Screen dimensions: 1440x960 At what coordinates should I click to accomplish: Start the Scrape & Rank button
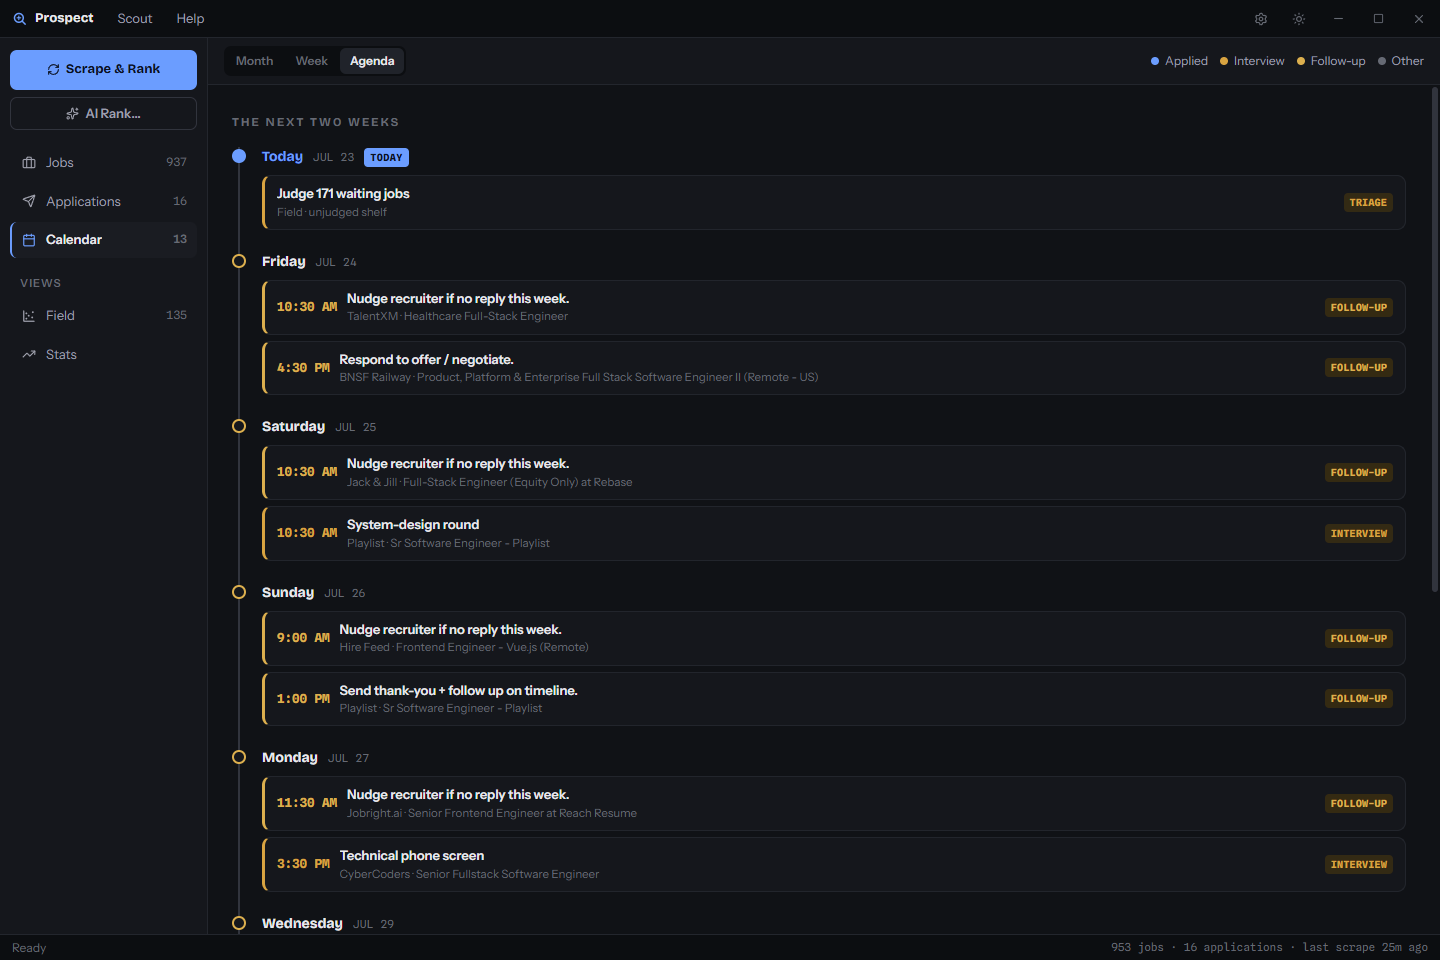coord(103,70)
